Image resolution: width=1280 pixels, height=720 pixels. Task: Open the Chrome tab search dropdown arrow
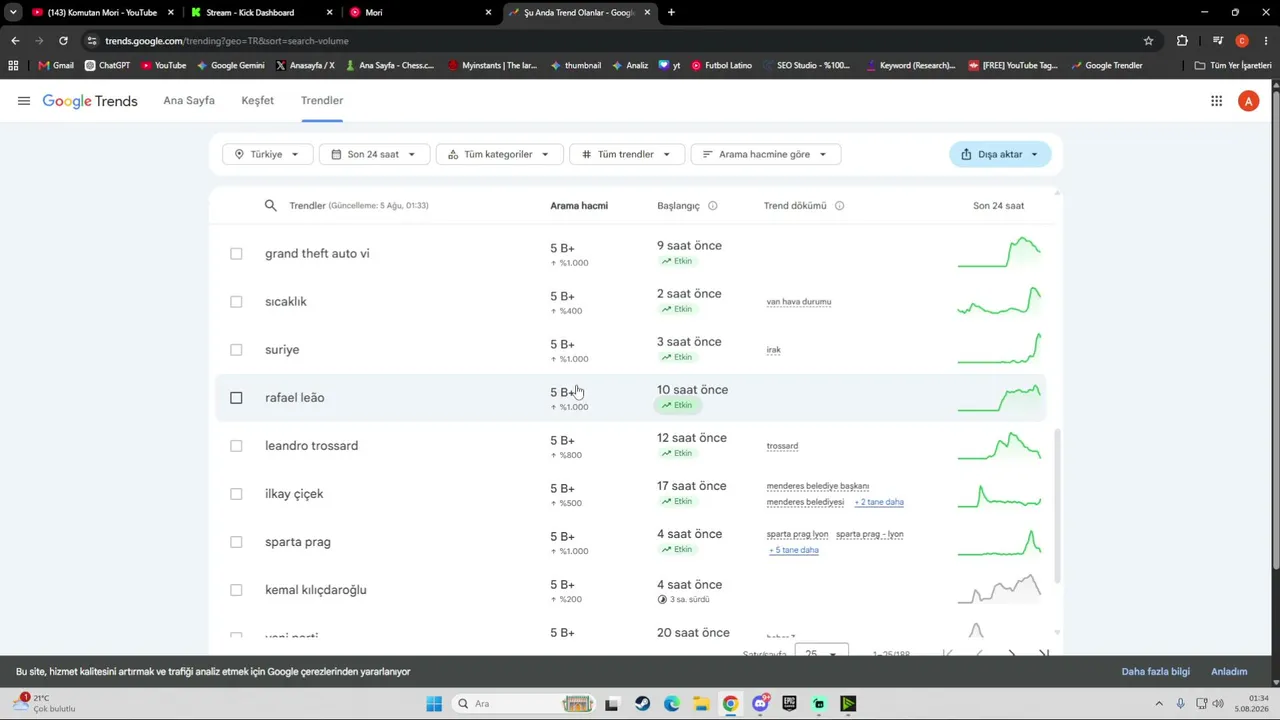click(x=13, y=13)
